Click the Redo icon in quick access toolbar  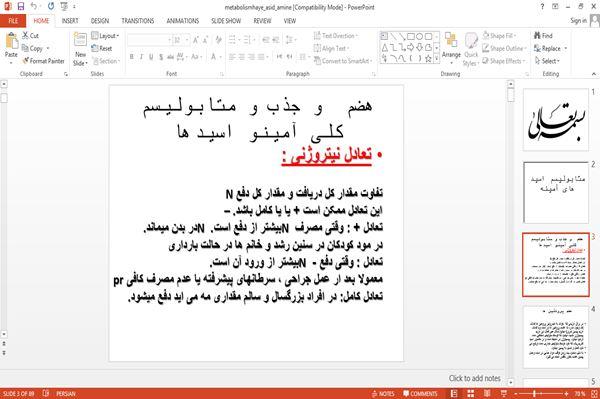[51, 7]
